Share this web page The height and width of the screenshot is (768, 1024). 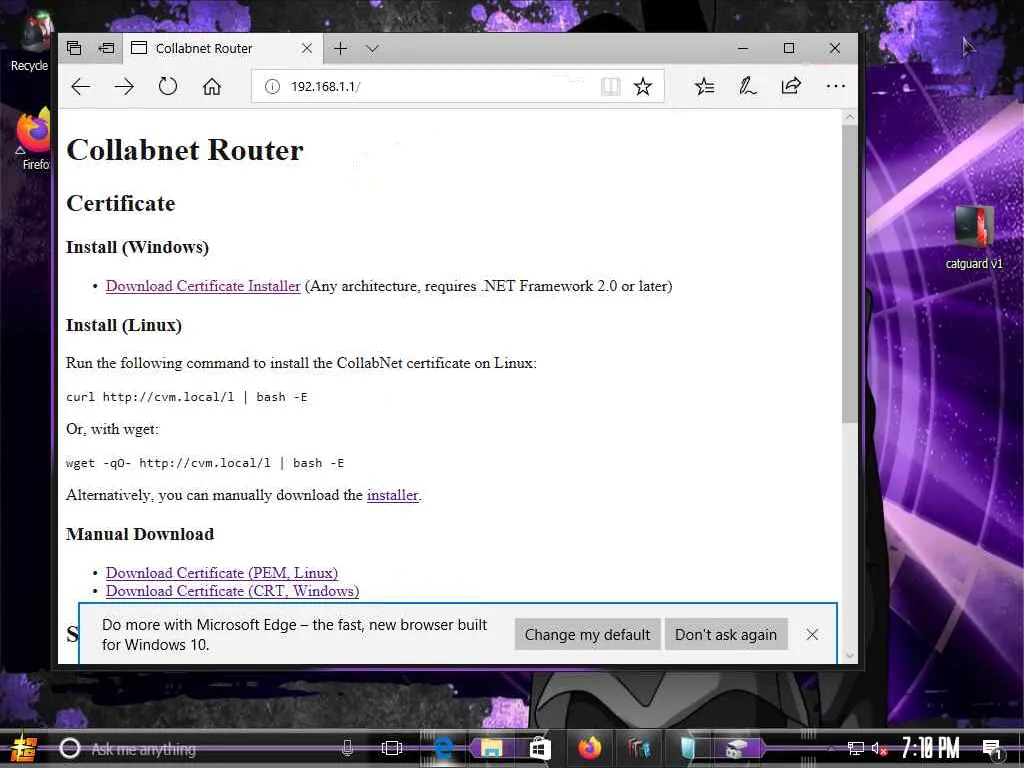coord(791,86)
